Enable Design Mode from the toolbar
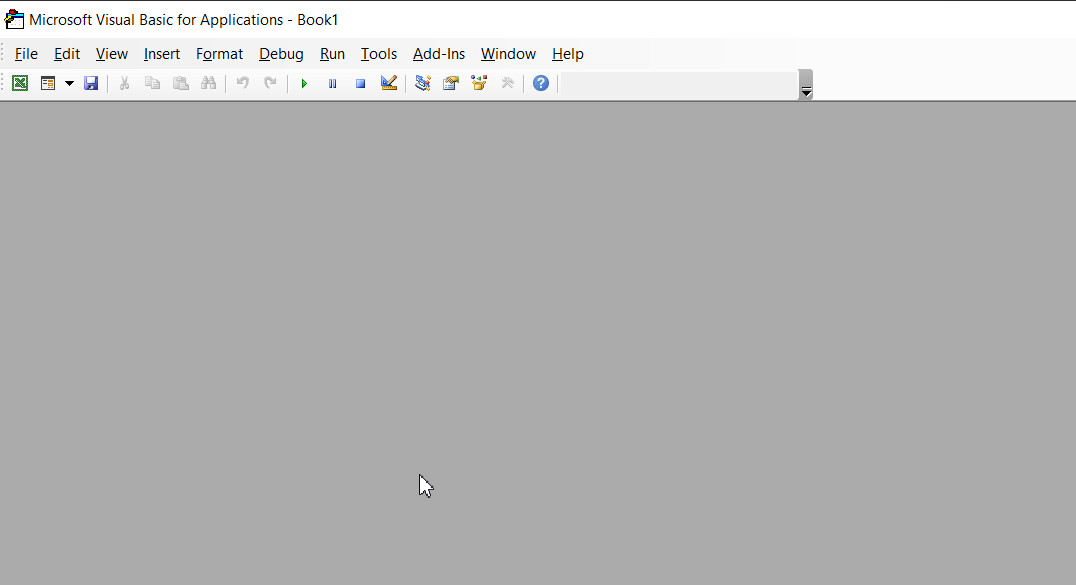 click(x=388, y=83)
